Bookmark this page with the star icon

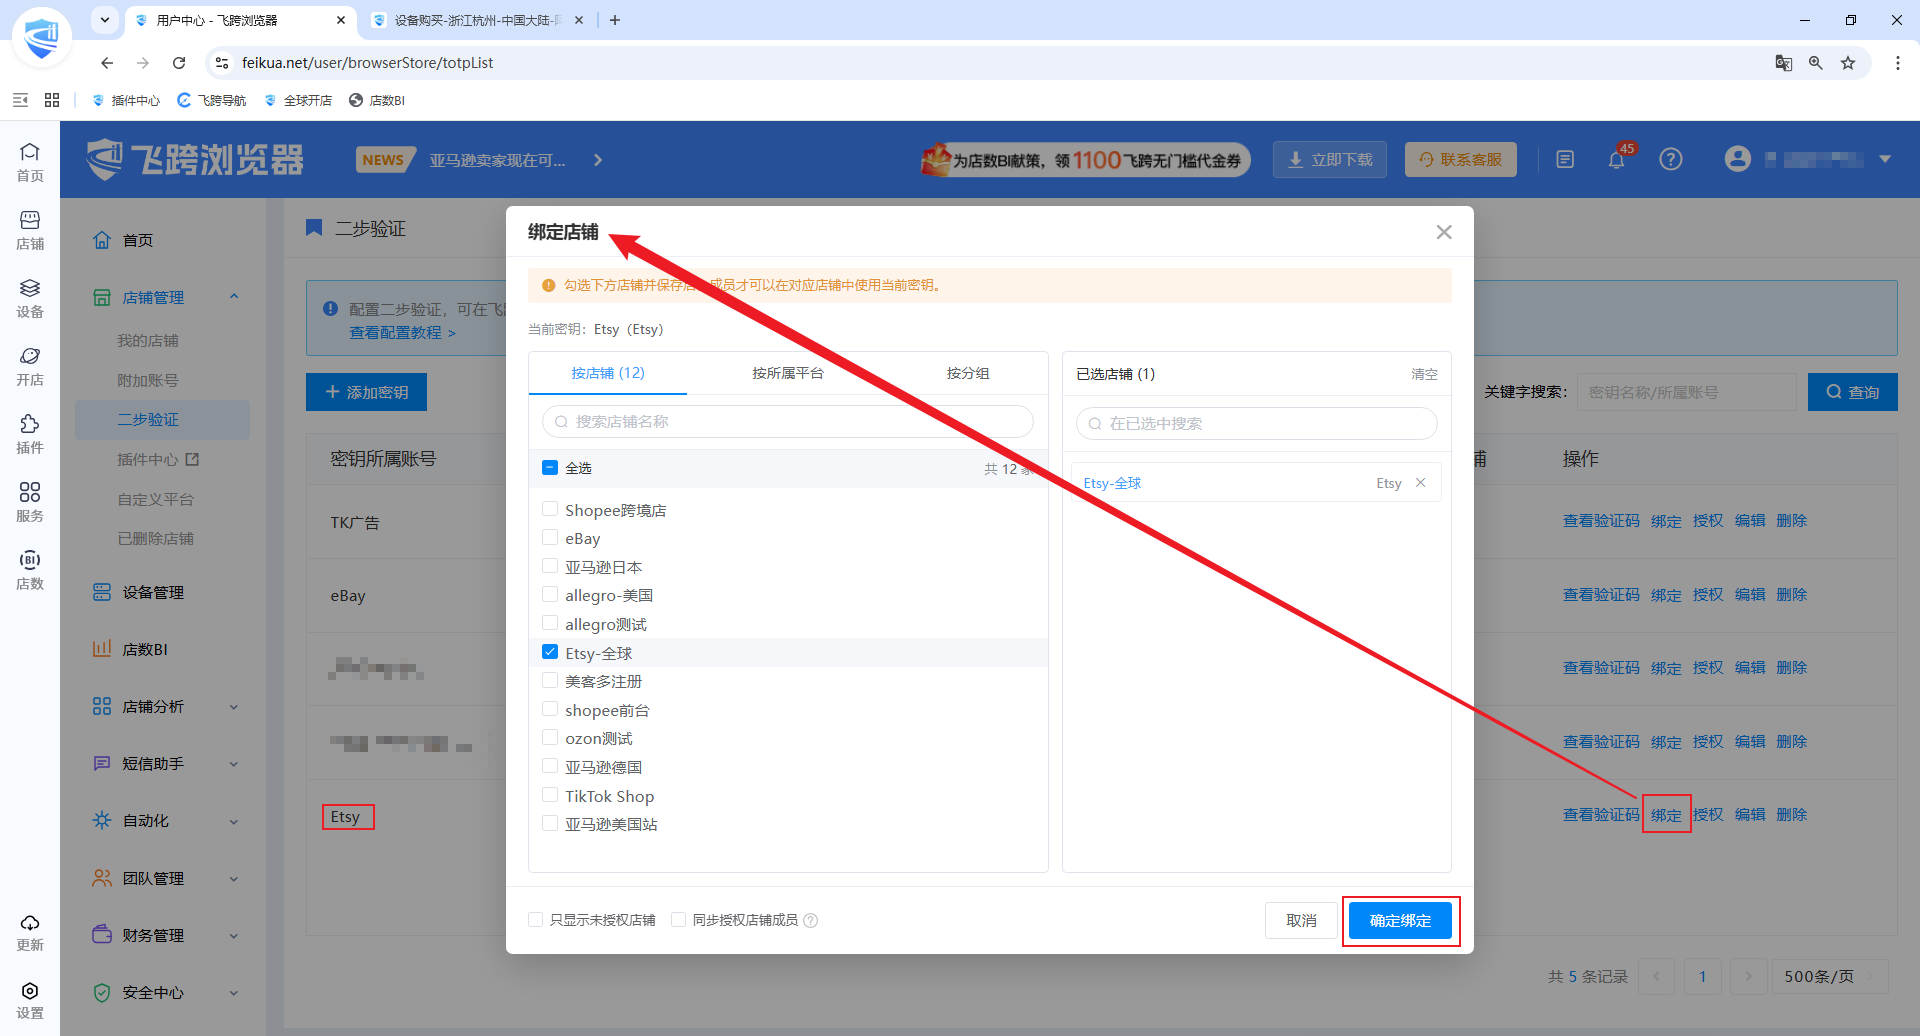click(x=1848, y=63)
